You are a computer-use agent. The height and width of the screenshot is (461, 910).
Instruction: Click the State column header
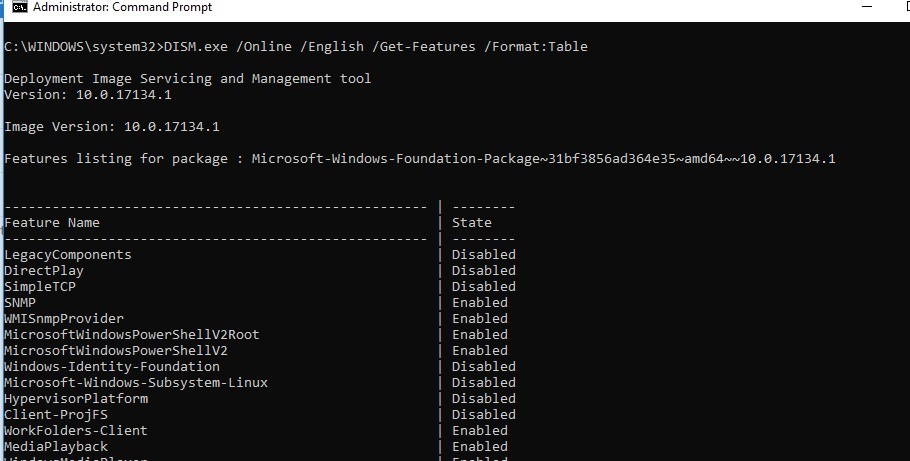472,222
